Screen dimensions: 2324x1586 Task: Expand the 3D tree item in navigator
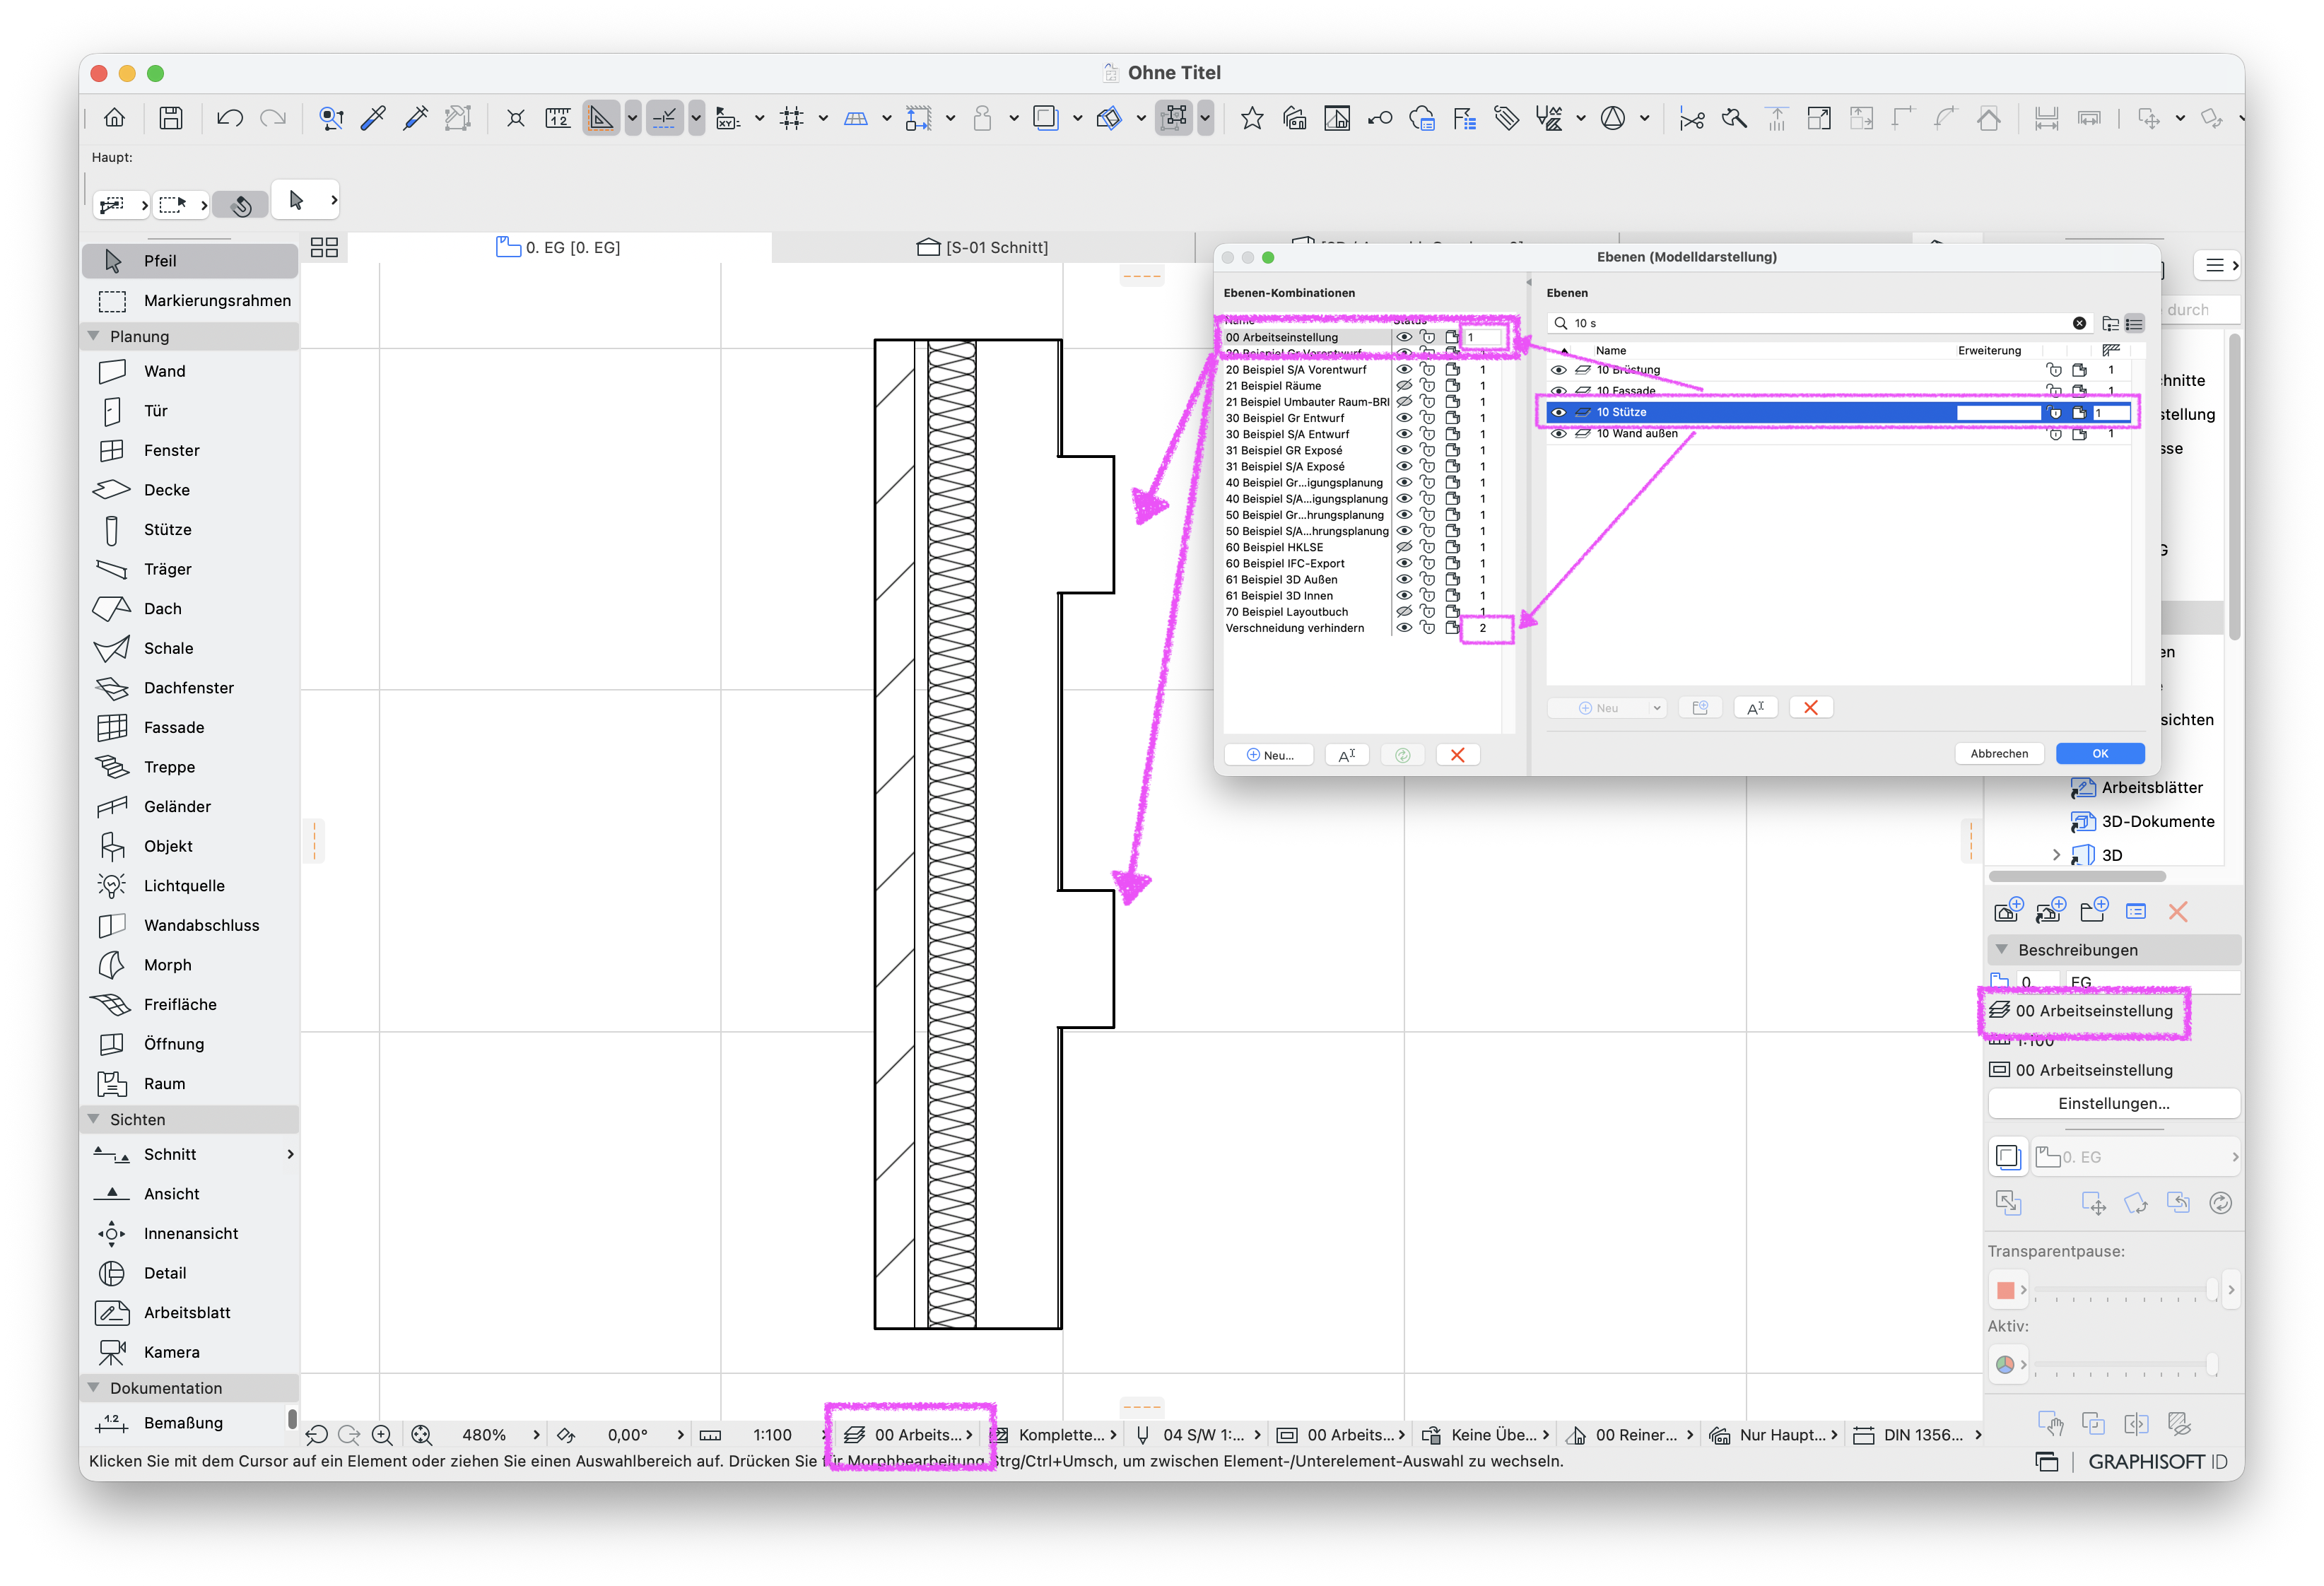[x=2056, y=855]
